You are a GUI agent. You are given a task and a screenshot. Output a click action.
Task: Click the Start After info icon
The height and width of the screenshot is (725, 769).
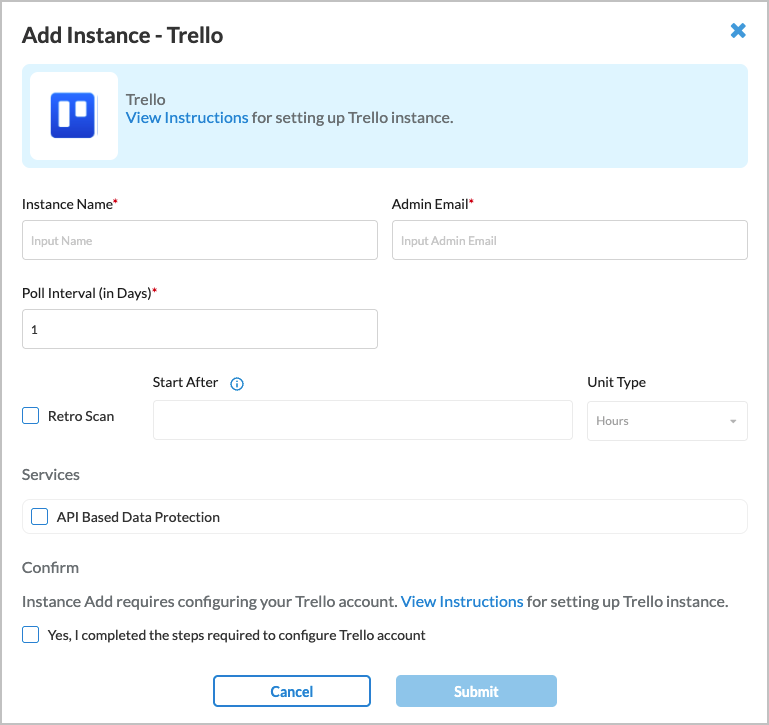[237, 384]
